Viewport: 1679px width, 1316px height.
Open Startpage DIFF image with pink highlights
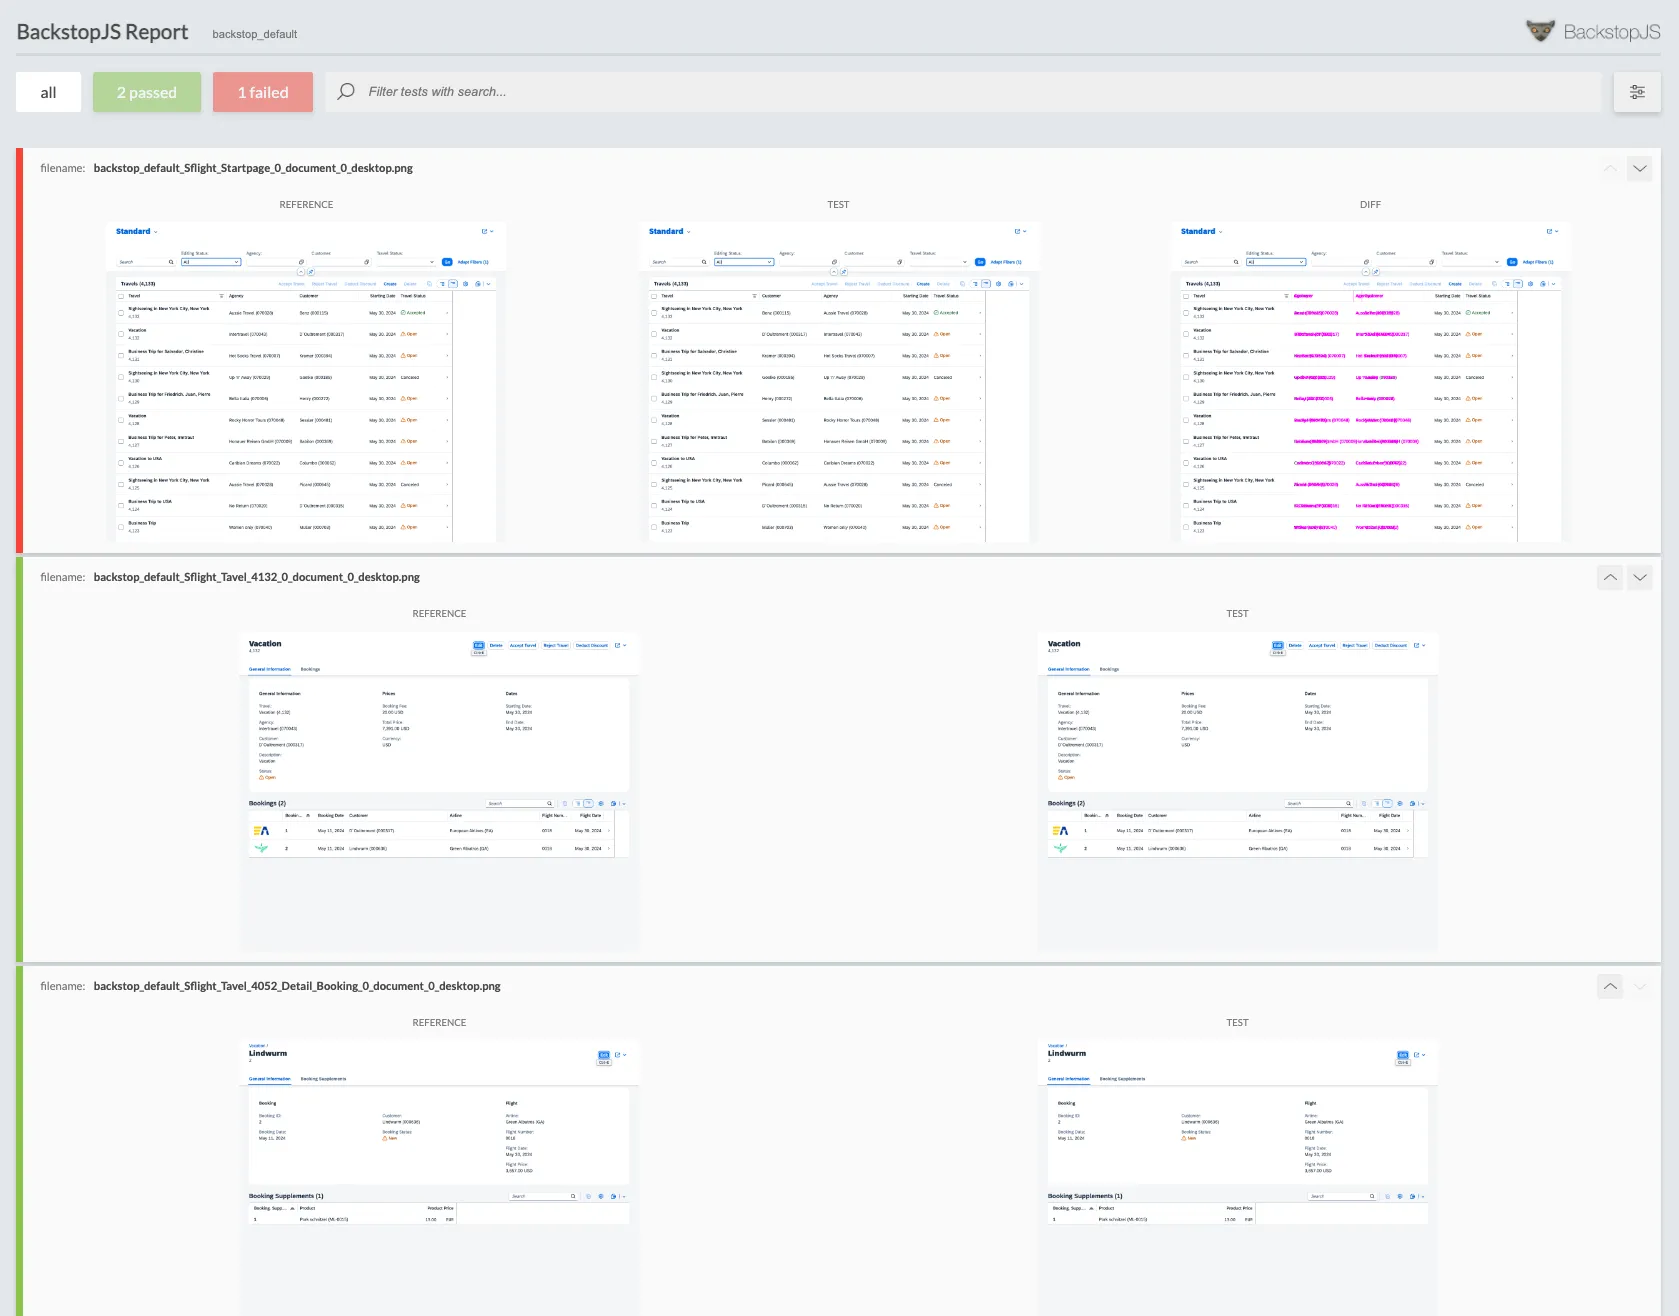(1370, 382)
